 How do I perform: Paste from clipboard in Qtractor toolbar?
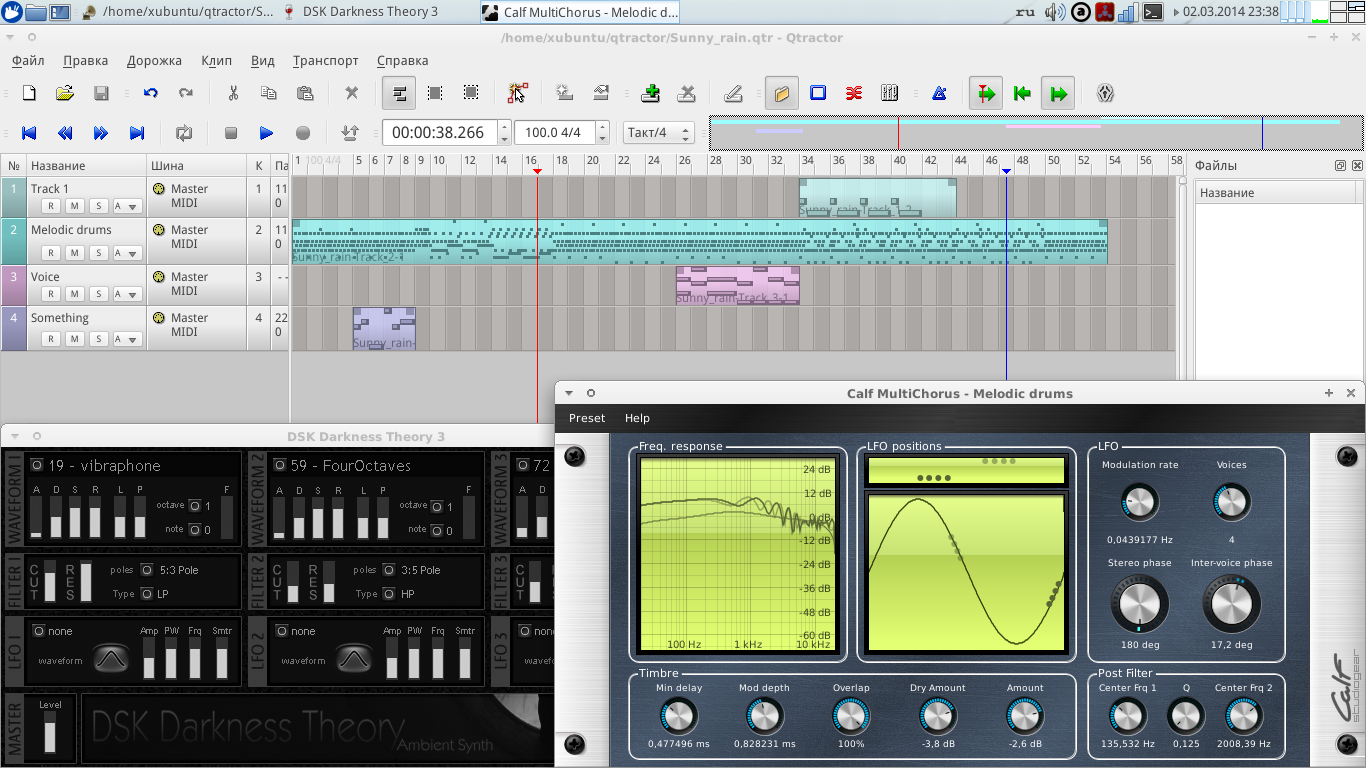(x=305, y=93)
